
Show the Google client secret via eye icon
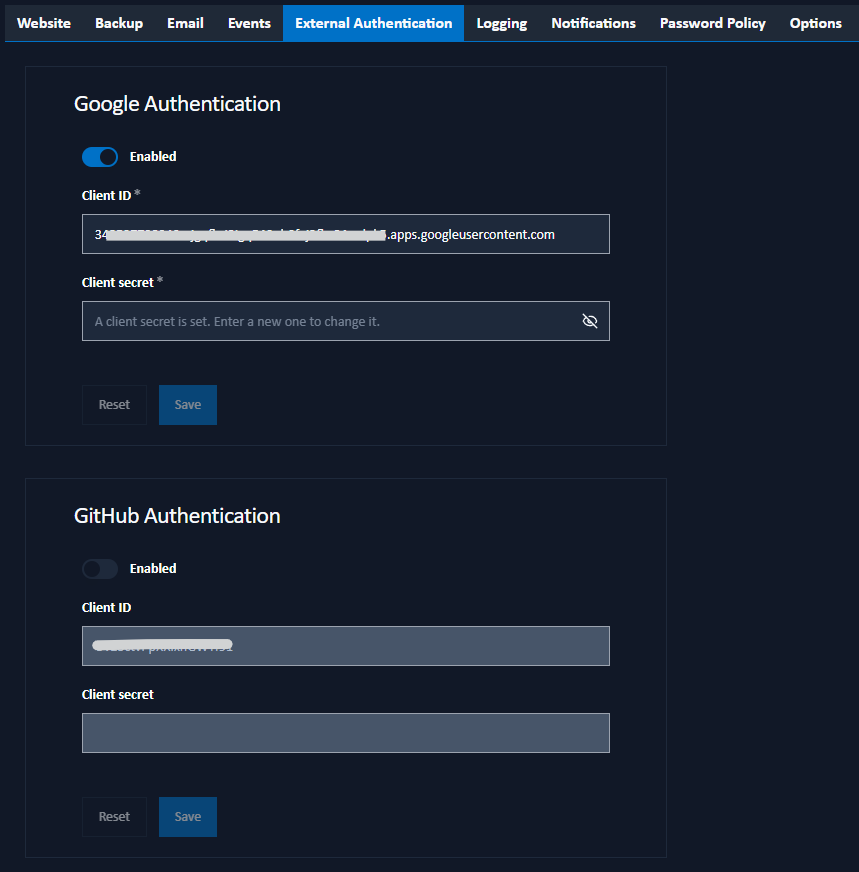pyautogui.click(x=590, y=321)
